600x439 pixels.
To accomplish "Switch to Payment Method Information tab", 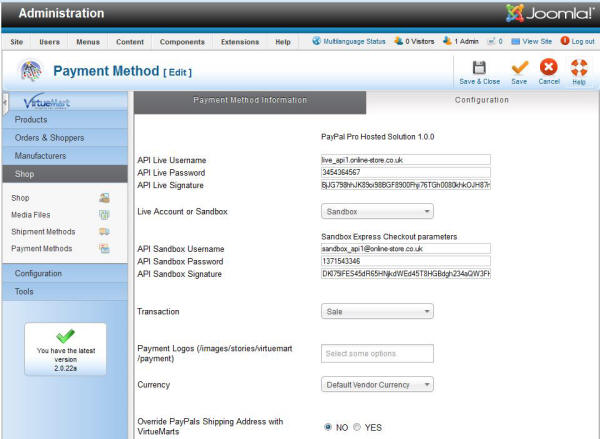I will pyautogui.click(x=250, y=101).
